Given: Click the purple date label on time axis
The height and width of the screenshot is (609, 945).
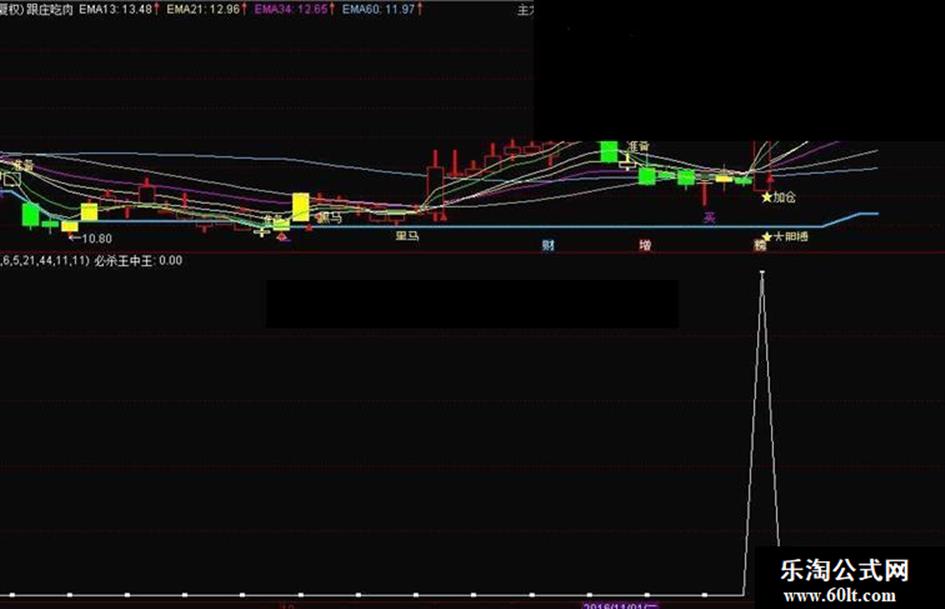Looking at the screenshot, I should click(x=620, y=605).
